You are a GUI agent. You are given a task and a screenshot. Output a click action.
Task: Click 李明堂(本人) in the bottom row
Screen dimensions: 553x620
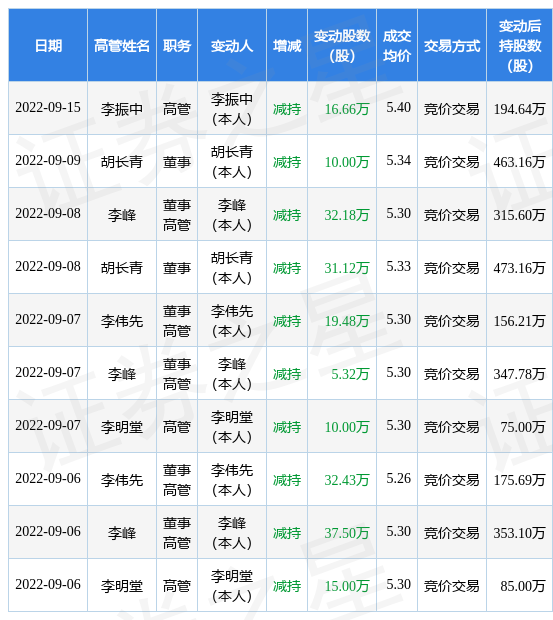(x=232, y=586)
